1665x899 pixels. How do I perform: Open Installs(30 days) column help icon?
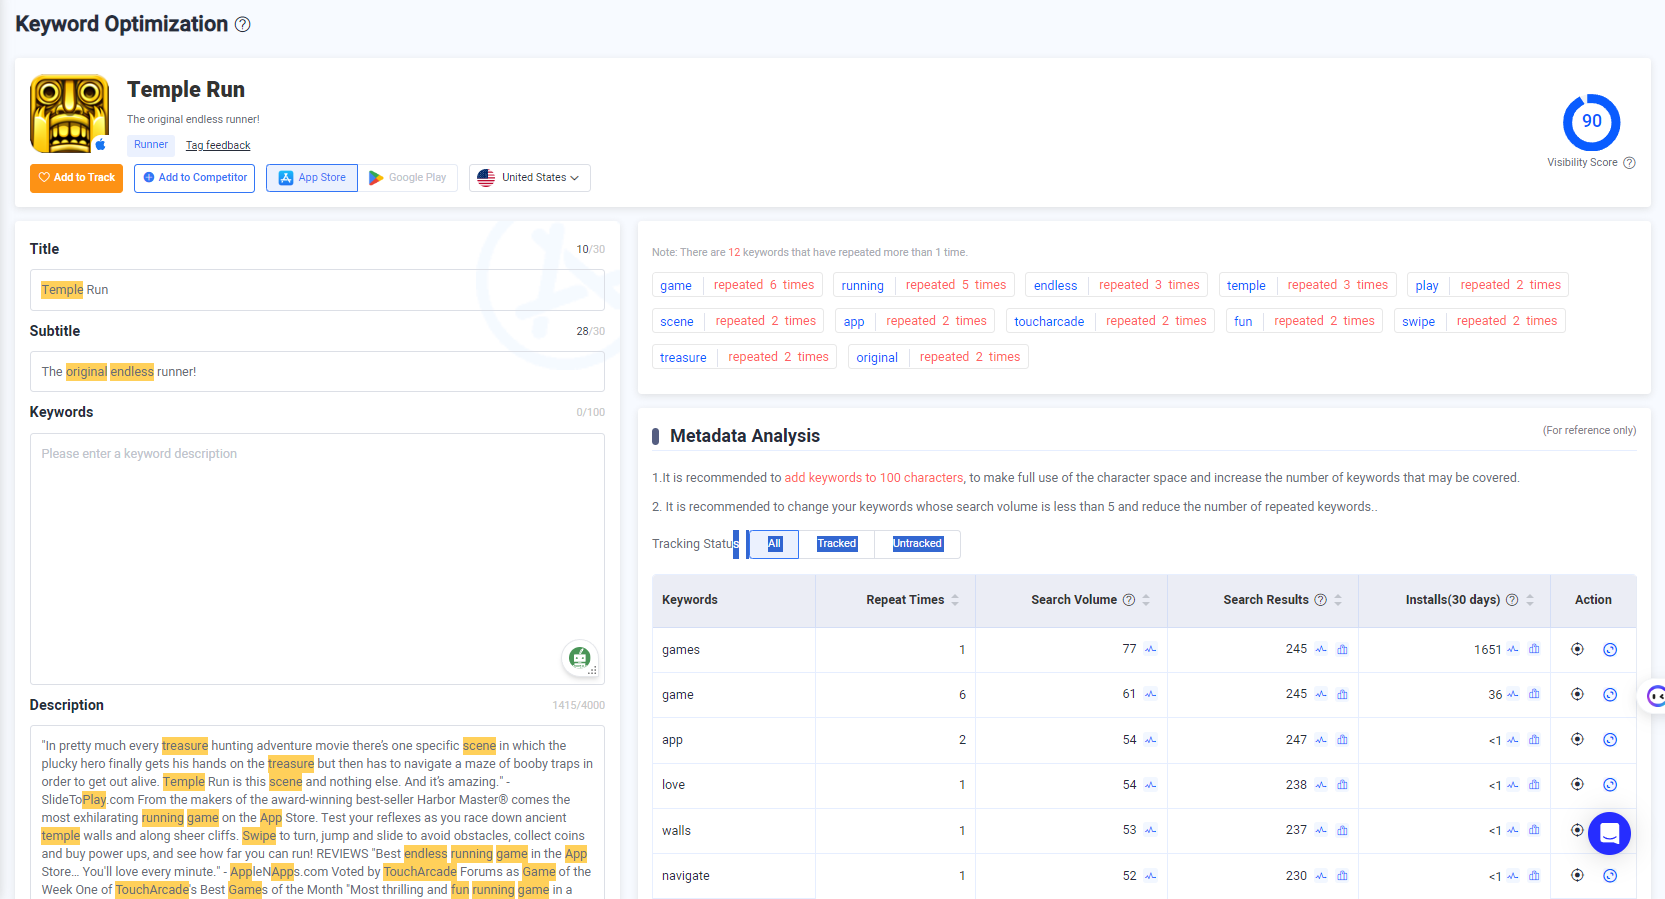1512,600
